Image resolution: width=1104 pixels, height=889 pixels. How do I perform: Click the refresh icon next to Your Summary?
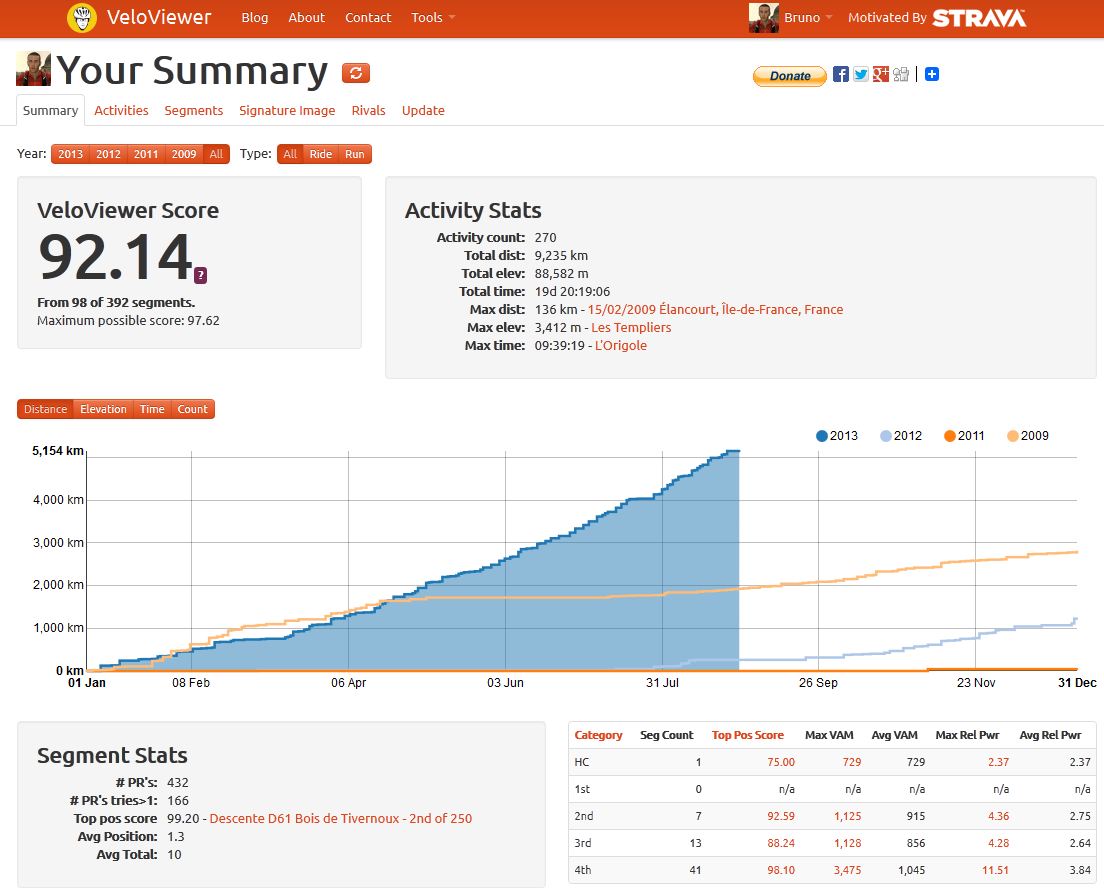click(356, 72)
